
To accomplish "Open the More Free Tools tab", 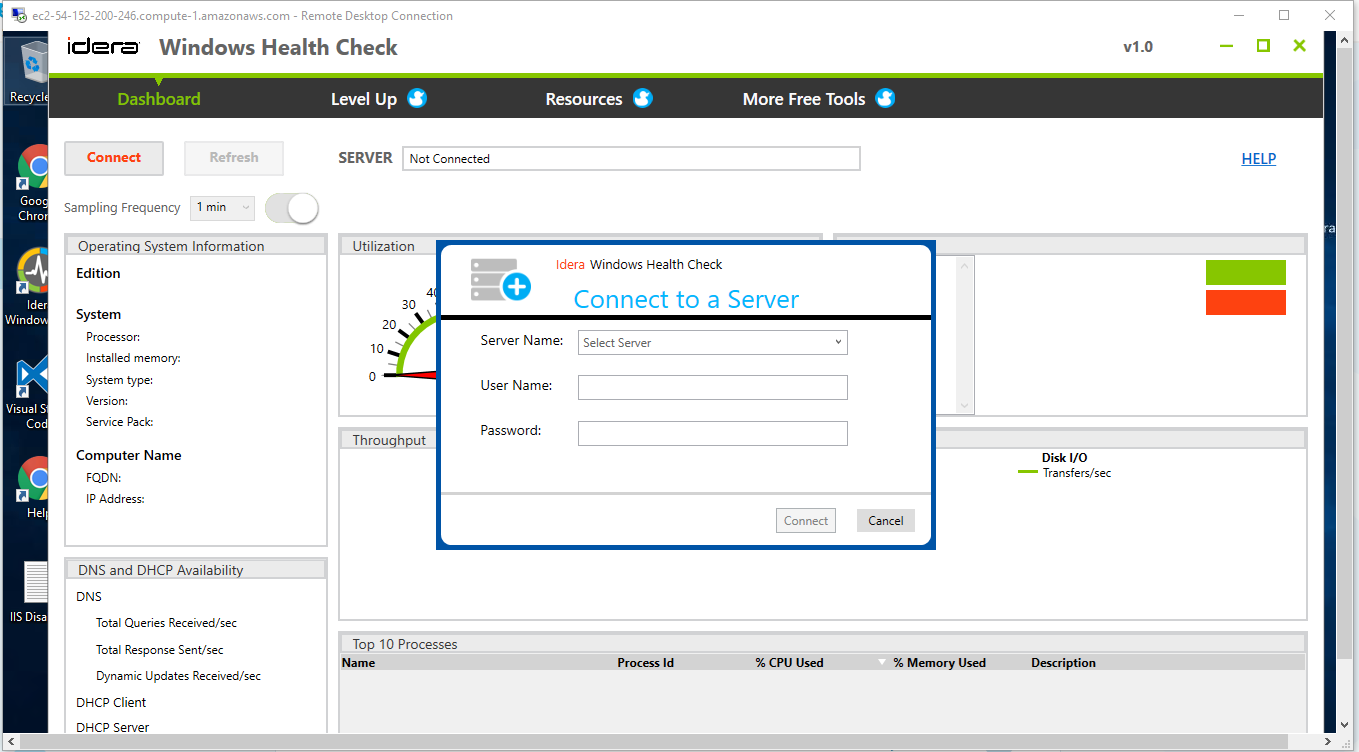I will click(803, 99).
